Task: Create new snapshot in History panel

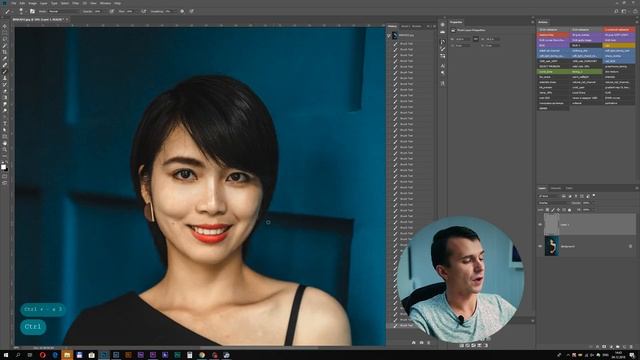Action: [421, 342]
